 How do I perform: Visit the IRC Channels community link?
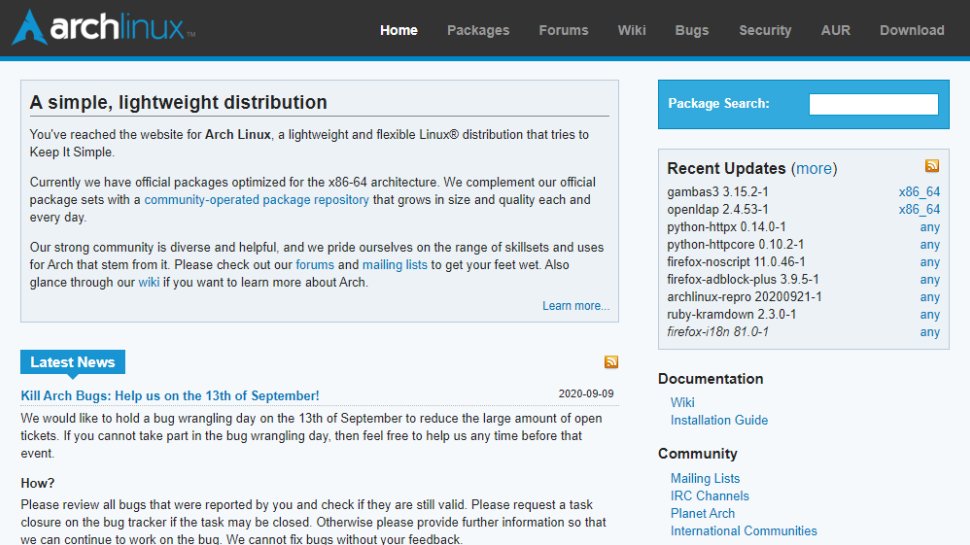coord(709,496)
